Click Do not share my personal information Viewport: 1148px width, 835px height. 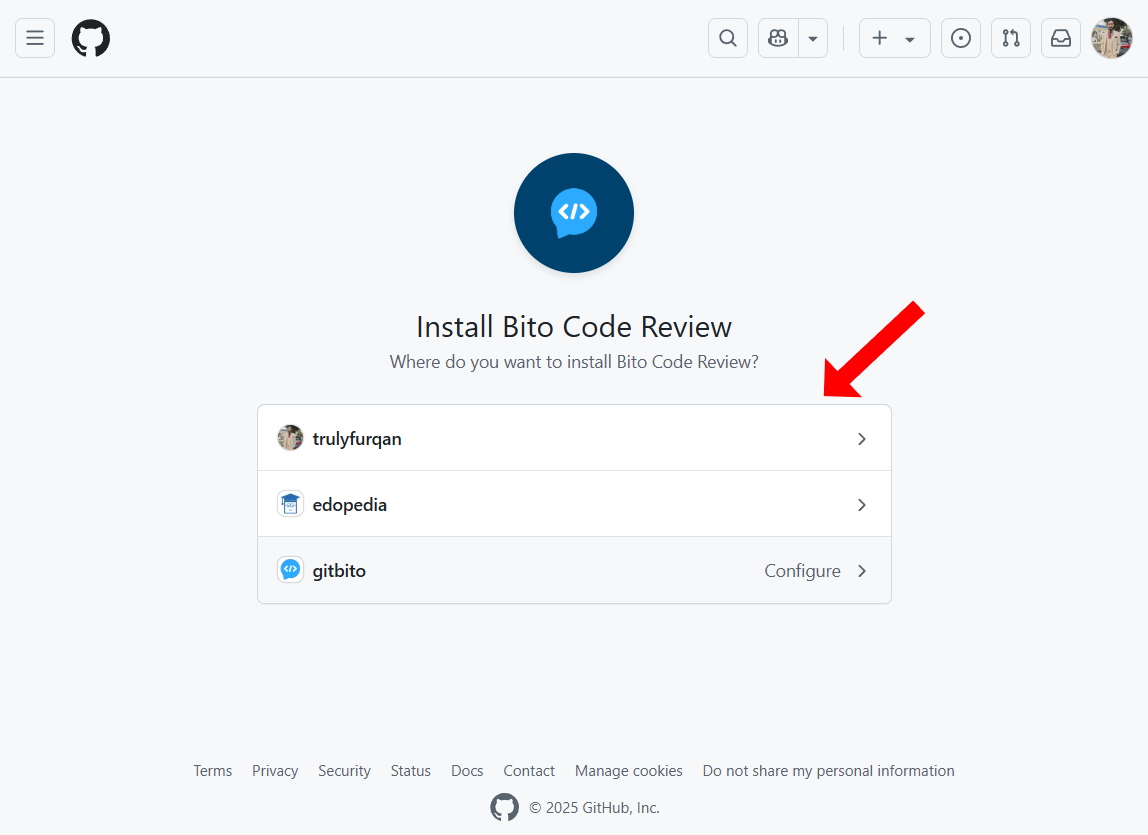click(828, 771)
